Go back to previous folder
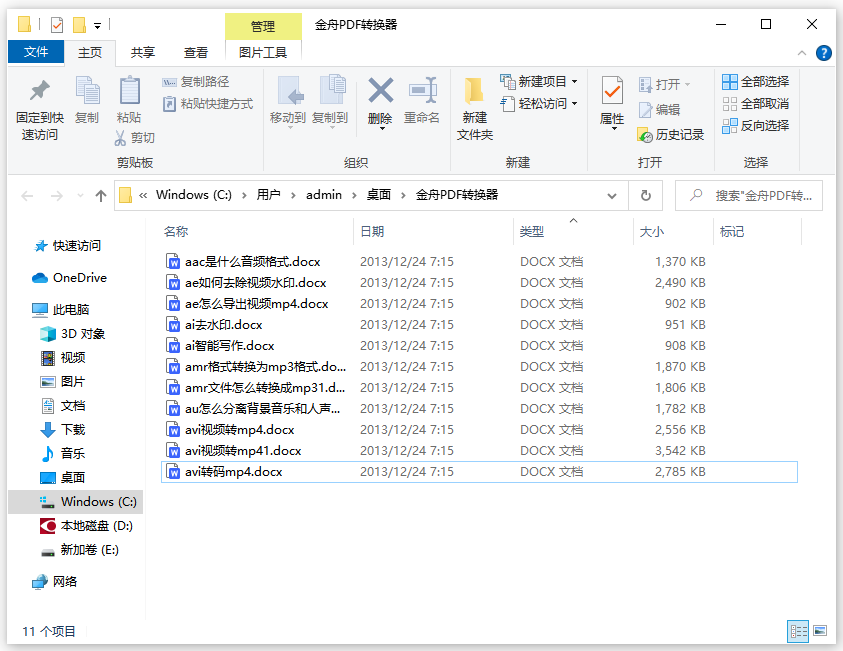Image resolution: width=843 pixels, height=651 pixels. click(27, 196)
